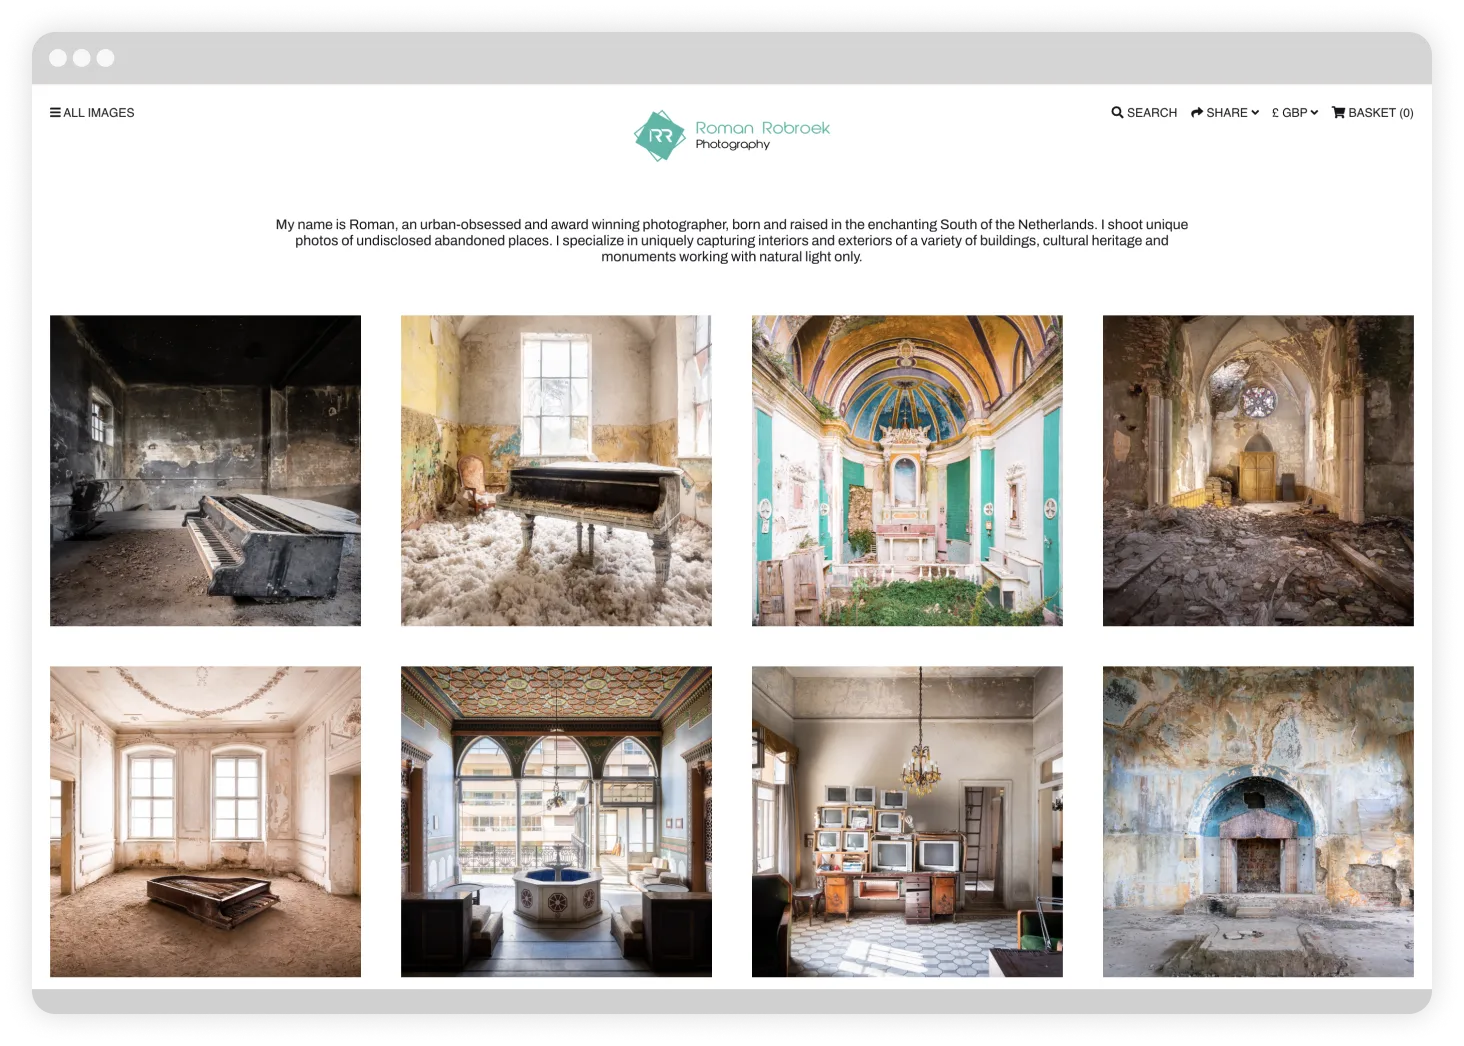Click the photographer biography paragraph text
This screenshot has height=1046, width=1464.
pyautogui.click(x=732, y=241)
